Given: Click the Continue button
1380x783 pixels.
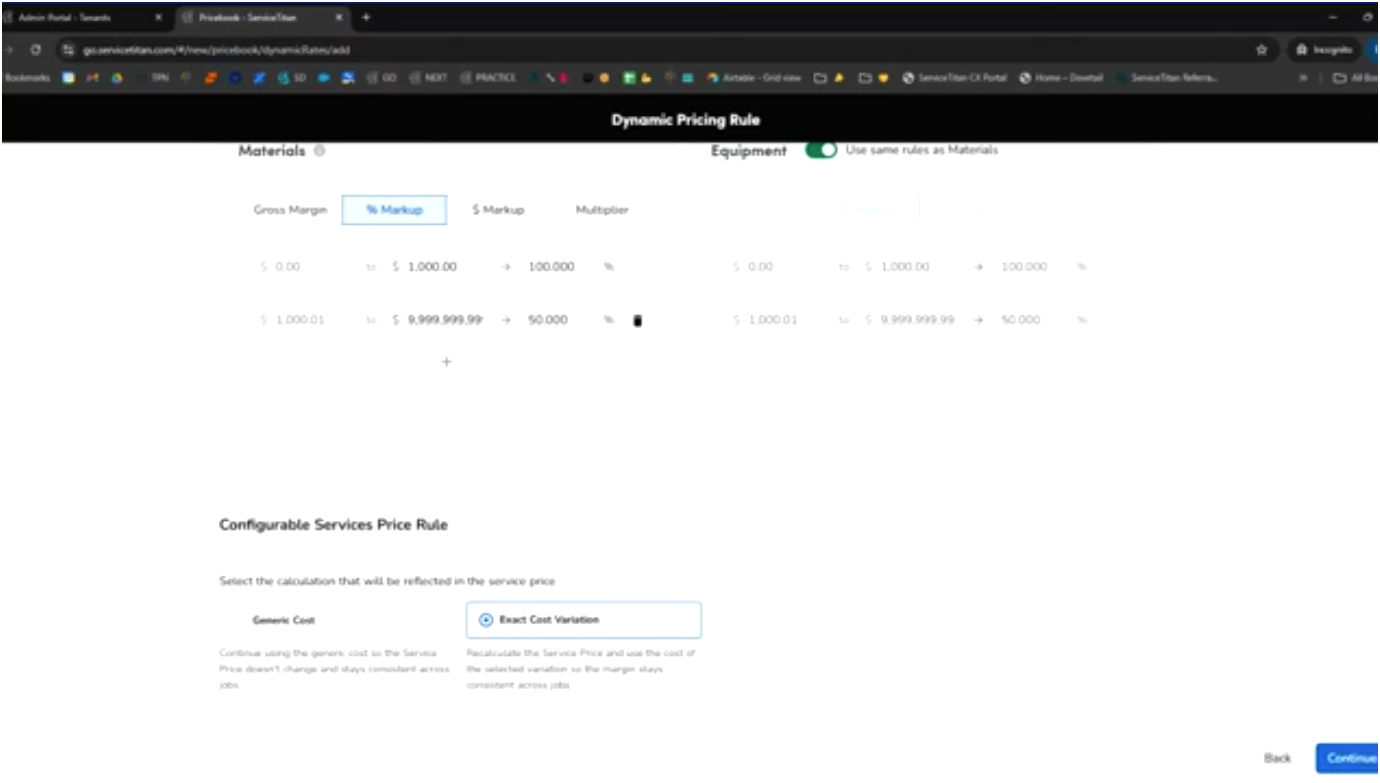Looking at the screenshot, I should 1350,758.
